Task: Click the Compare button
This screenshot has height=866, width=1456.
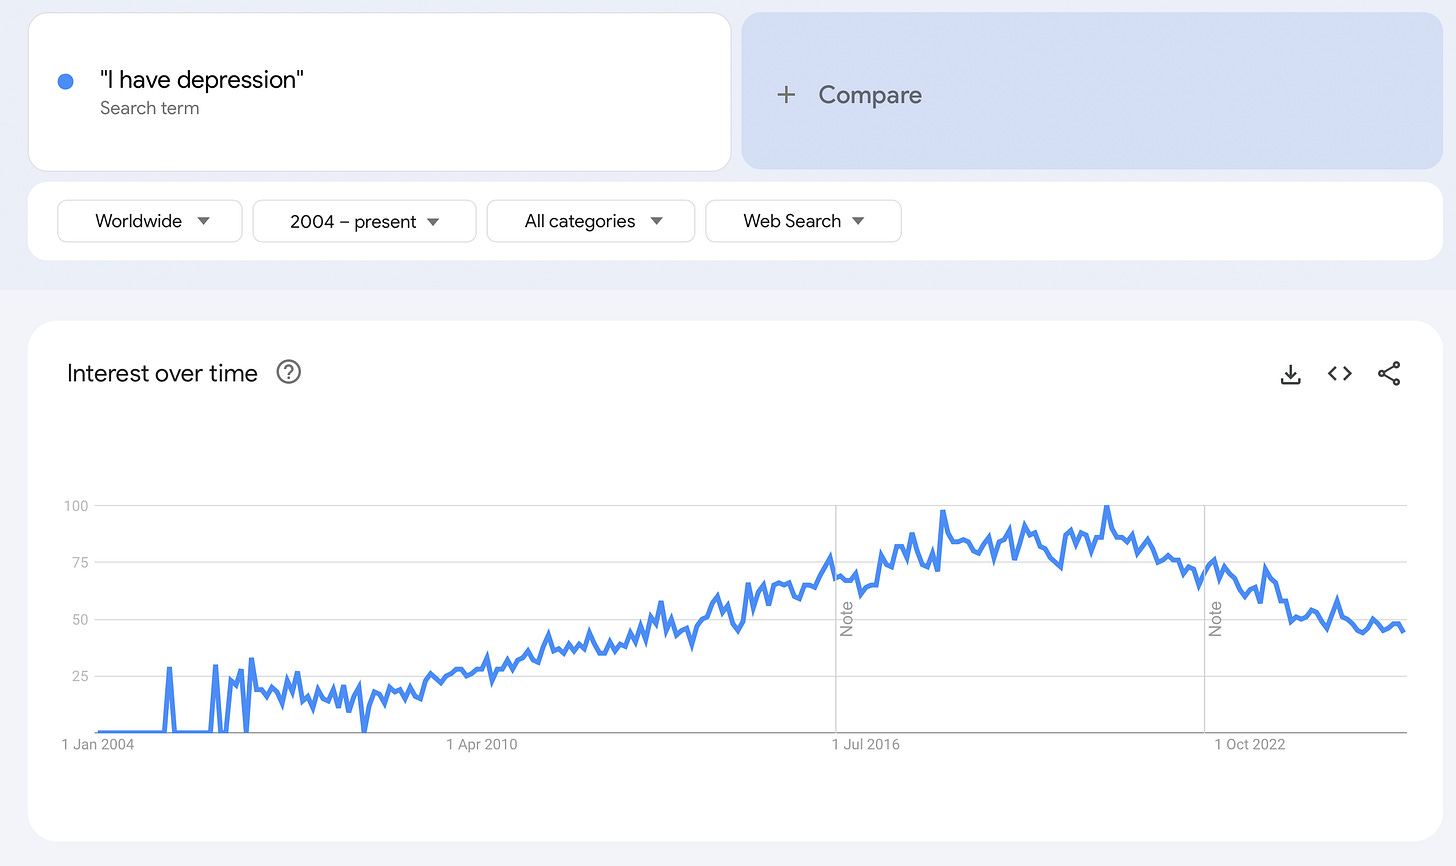Action: (x=1092, y=91)
